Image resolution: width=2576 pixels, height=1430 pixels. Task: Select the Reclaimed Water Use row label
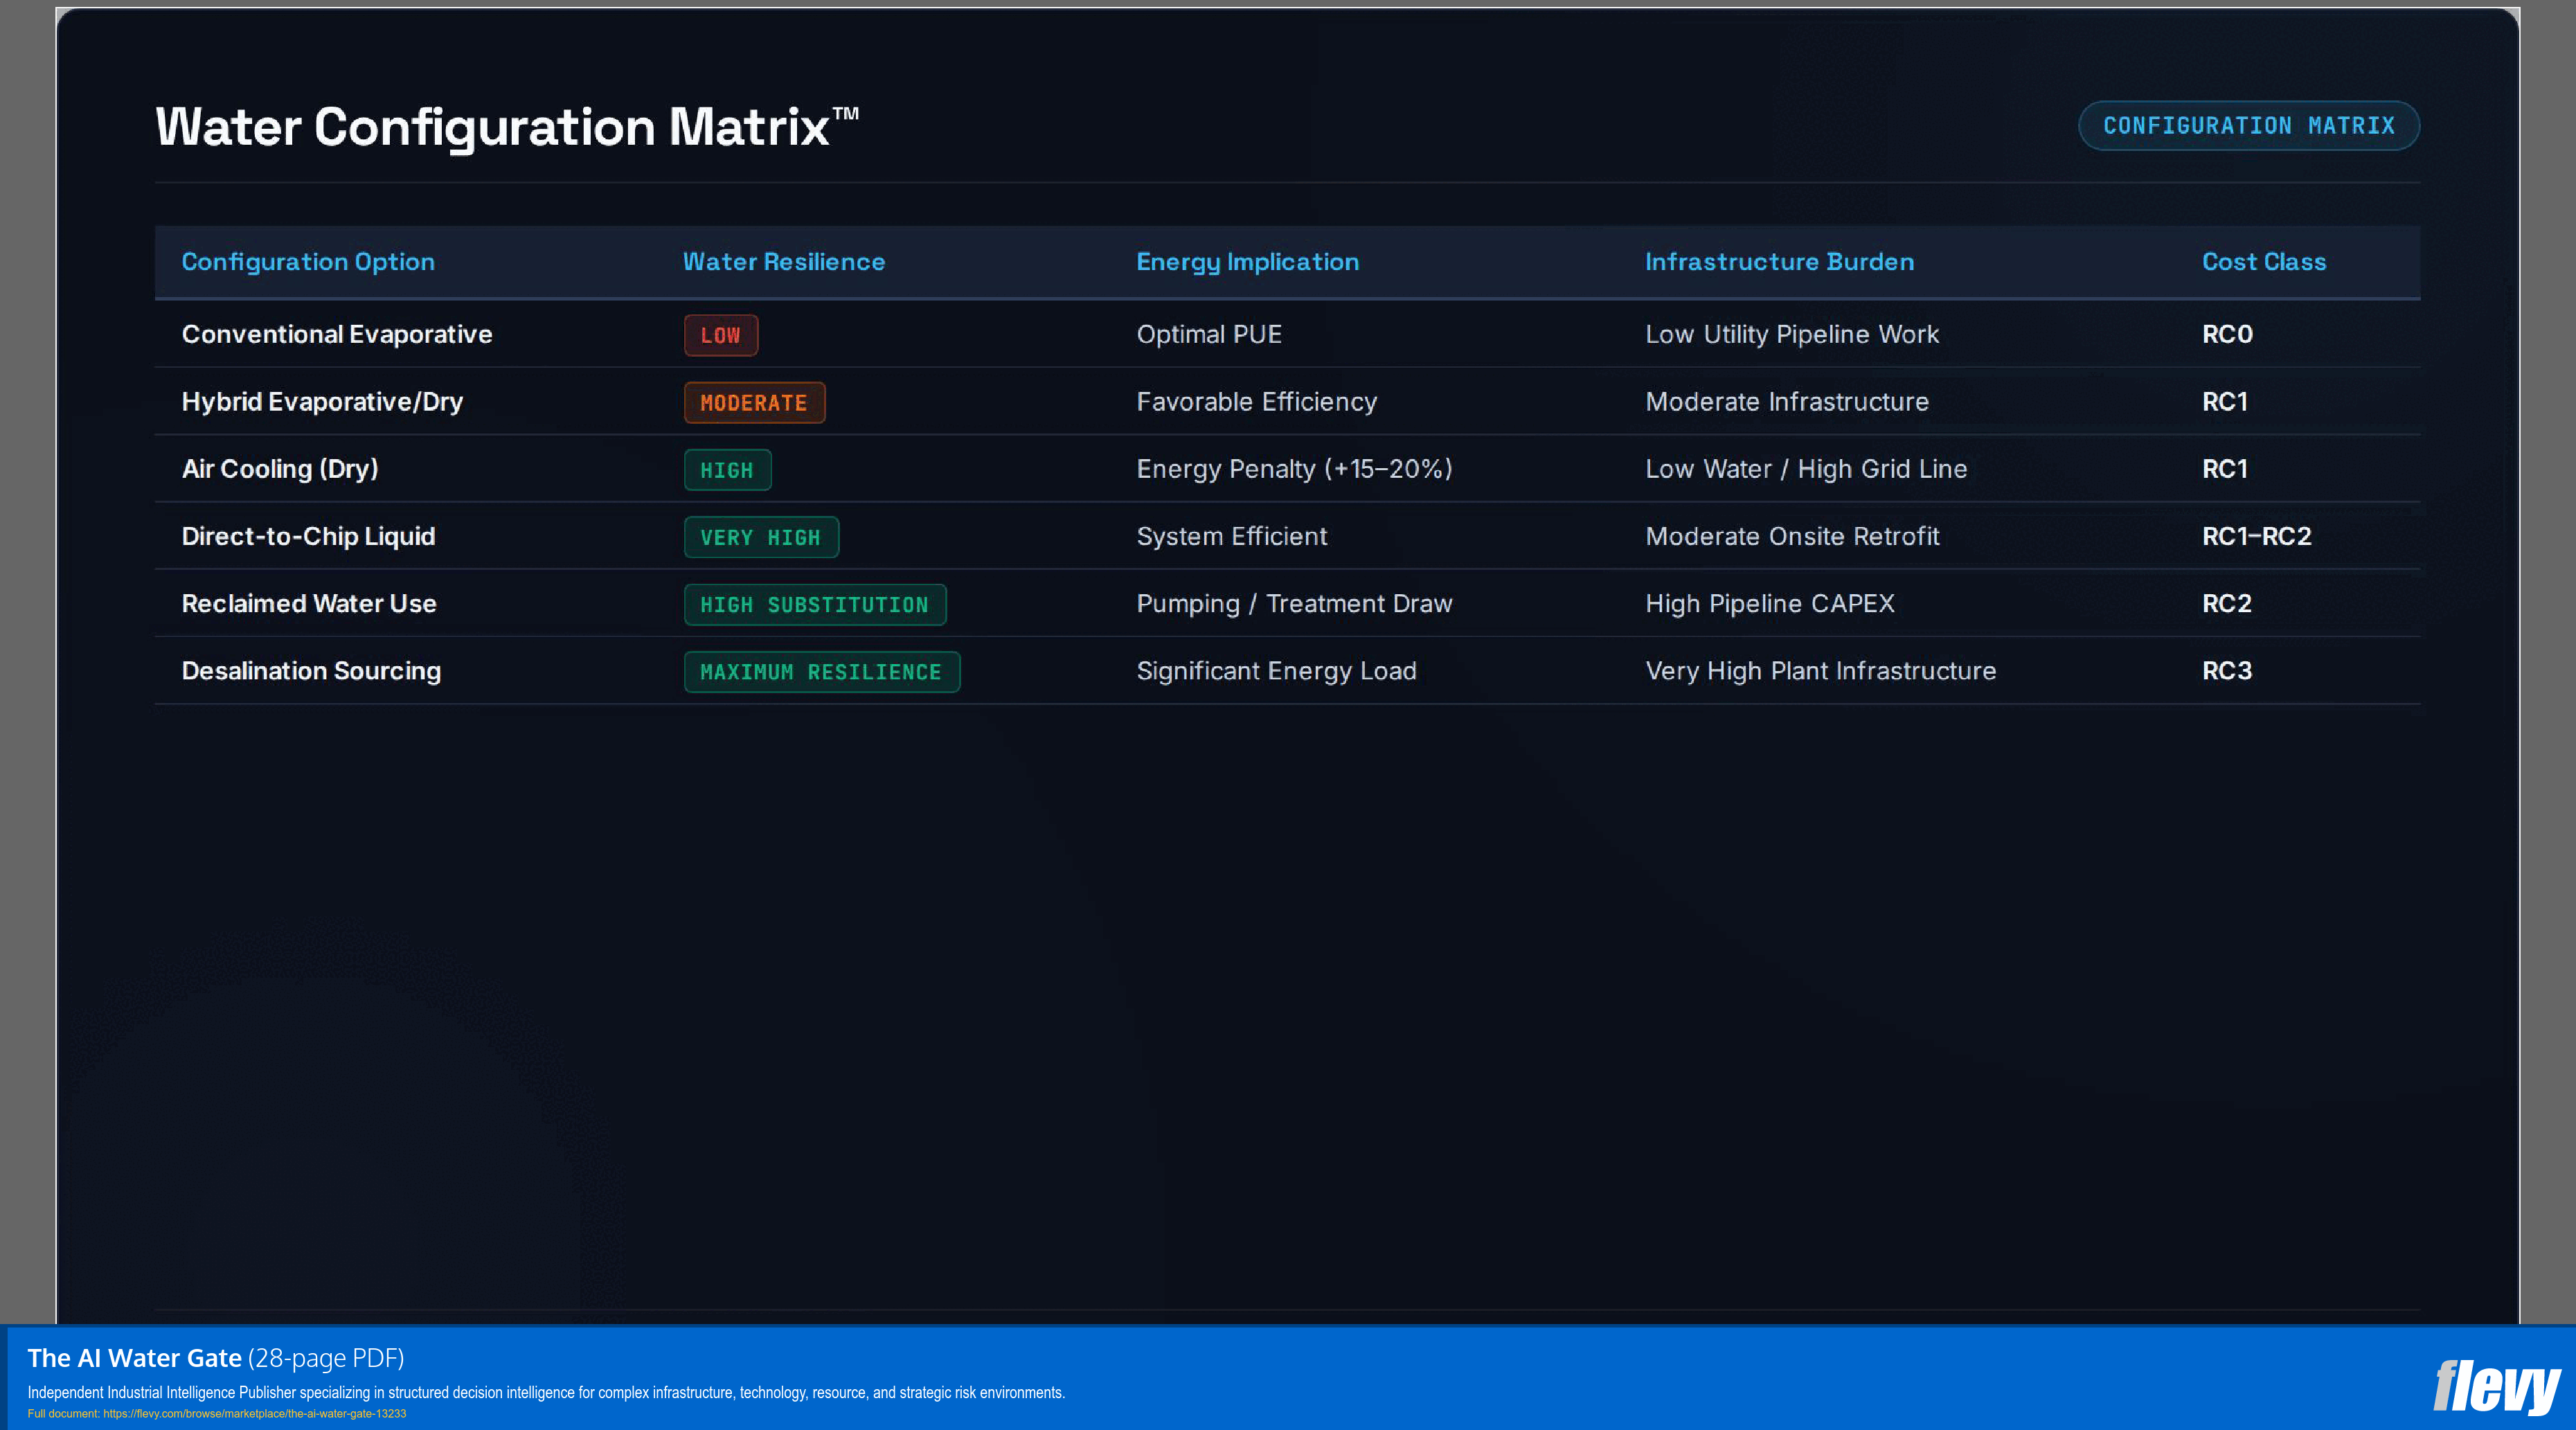(x=309, y=604)
